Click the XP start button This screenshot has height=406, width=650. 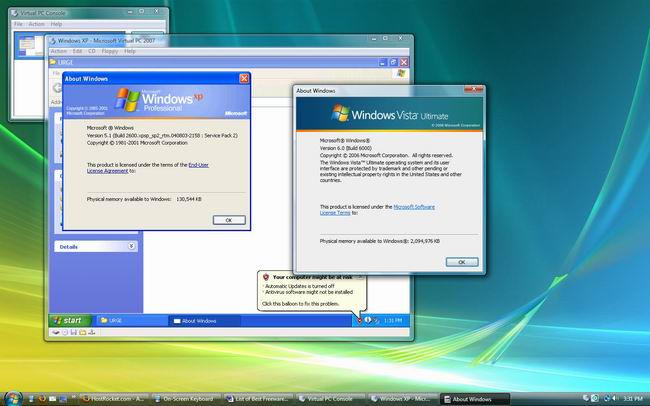pyautogui.click(x=70, y=320)
